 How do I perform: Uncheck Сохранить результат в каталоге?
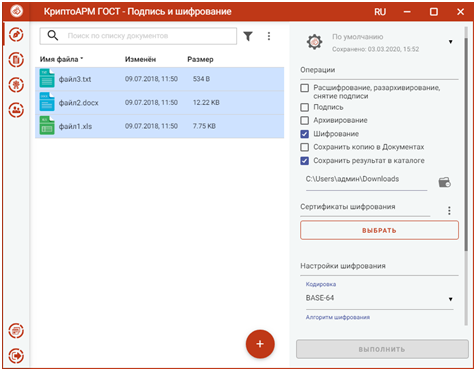pyautogui.click(x=304, y=161)
